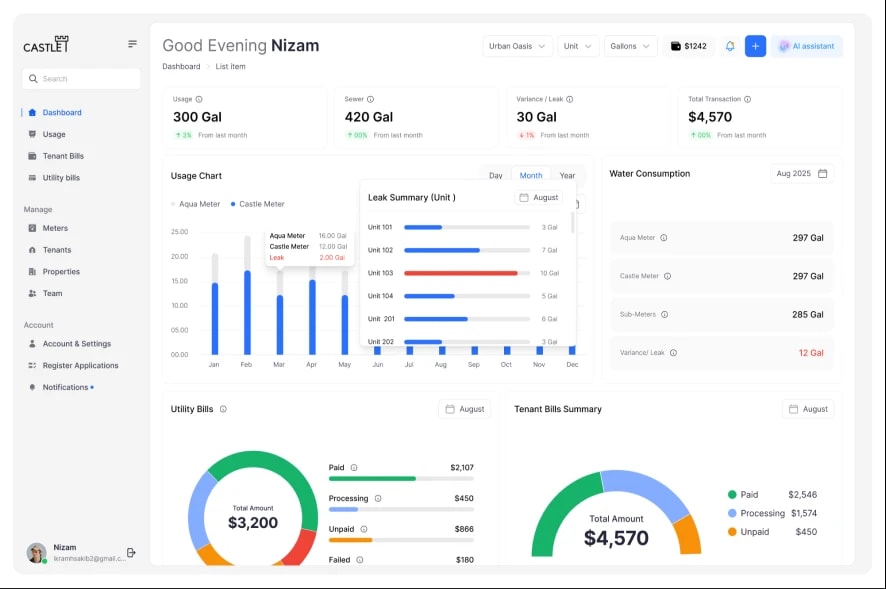This screenshot has width=886, height=589.
Task: Click the Castle logo
Action: 46,44
